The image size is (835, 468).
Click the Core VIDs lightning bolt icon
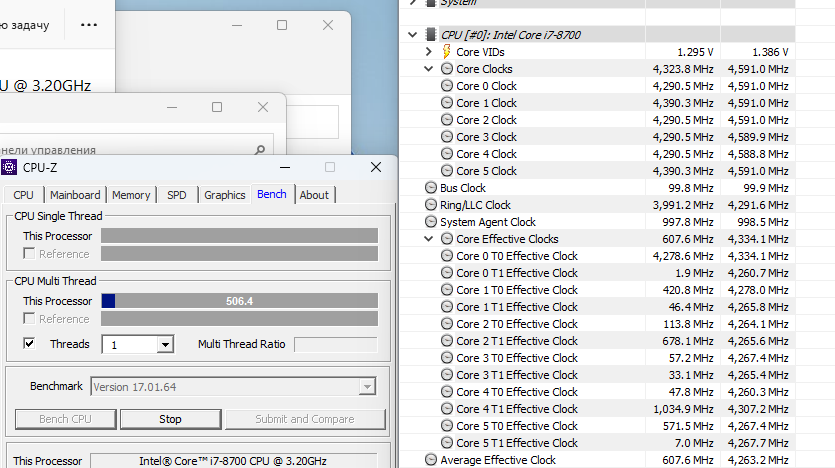(x=447, y=52)
